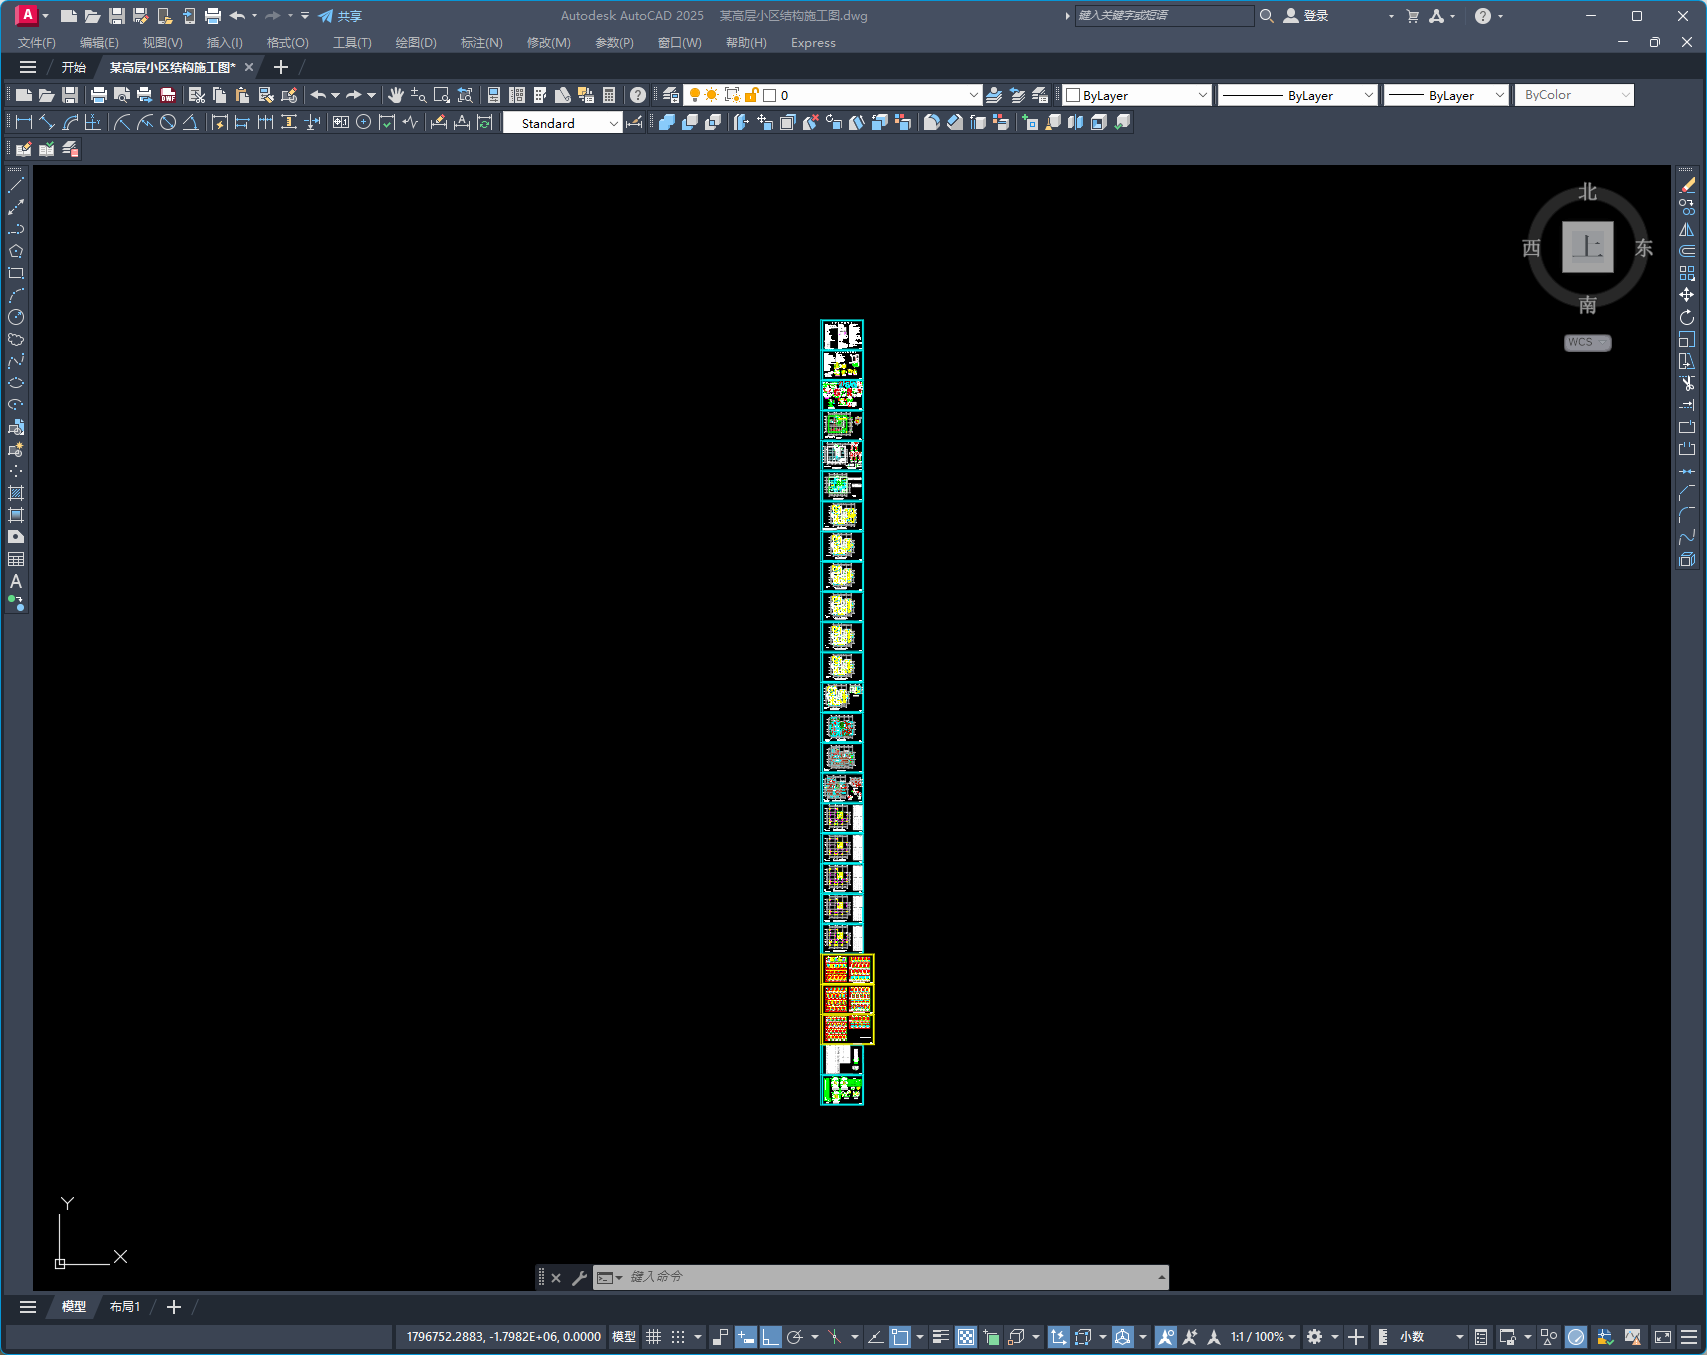
Task: Open the Autodesk App Store cart icon
Action: [1412, 16]
